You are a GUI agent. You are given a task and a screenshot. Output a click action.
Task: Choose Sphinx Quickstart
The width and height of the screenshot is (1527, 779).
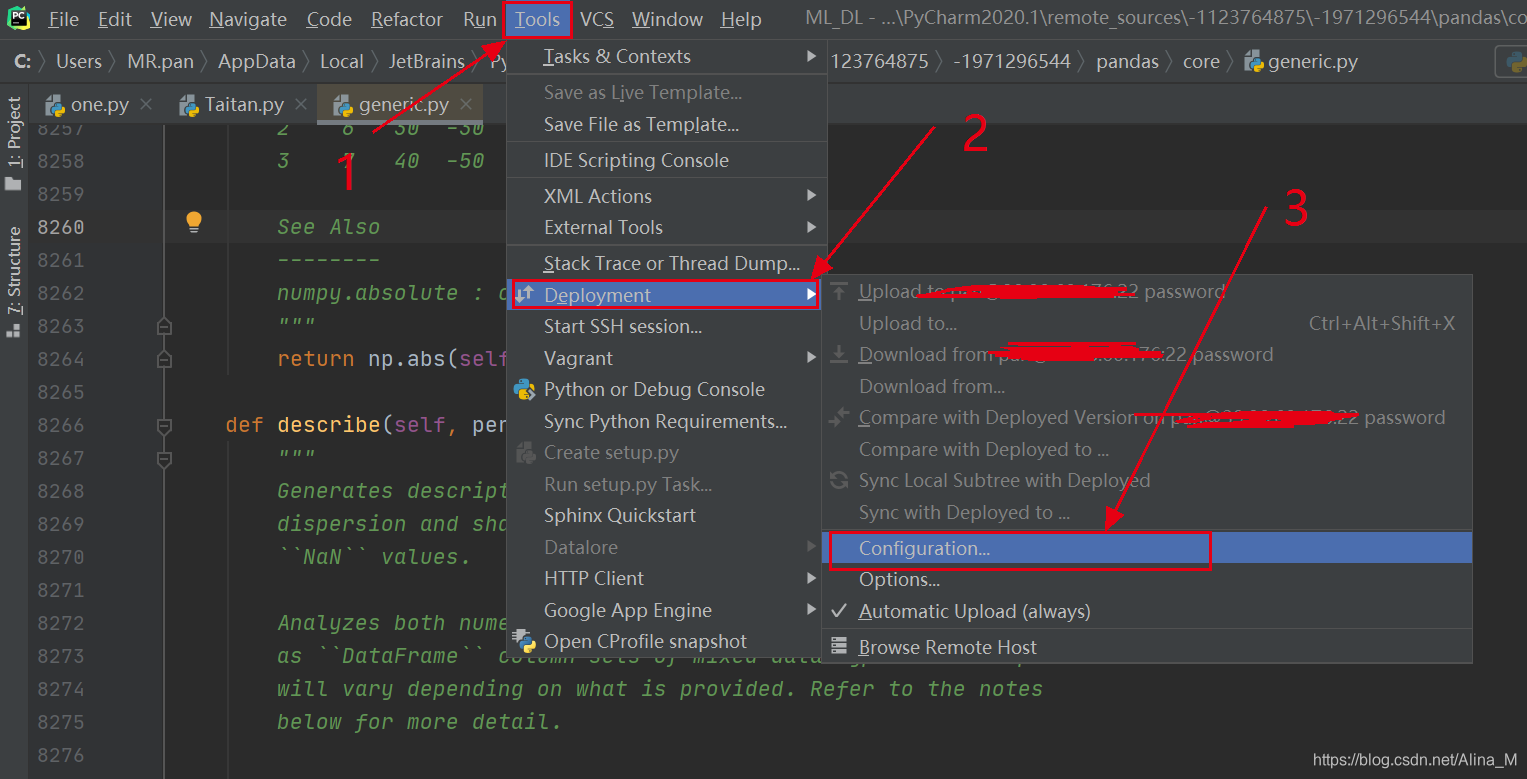coord(666,515)
